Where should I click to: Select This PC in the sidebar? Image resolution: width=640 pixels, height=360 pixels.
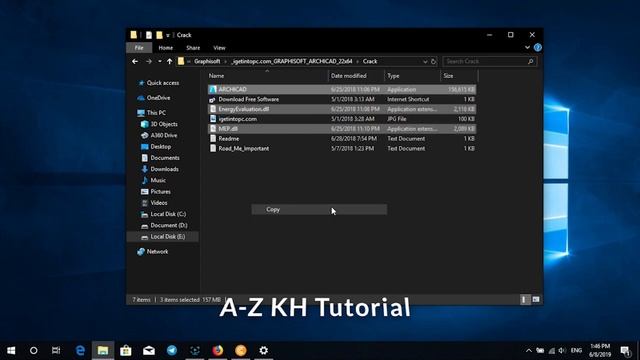point(156,113)
